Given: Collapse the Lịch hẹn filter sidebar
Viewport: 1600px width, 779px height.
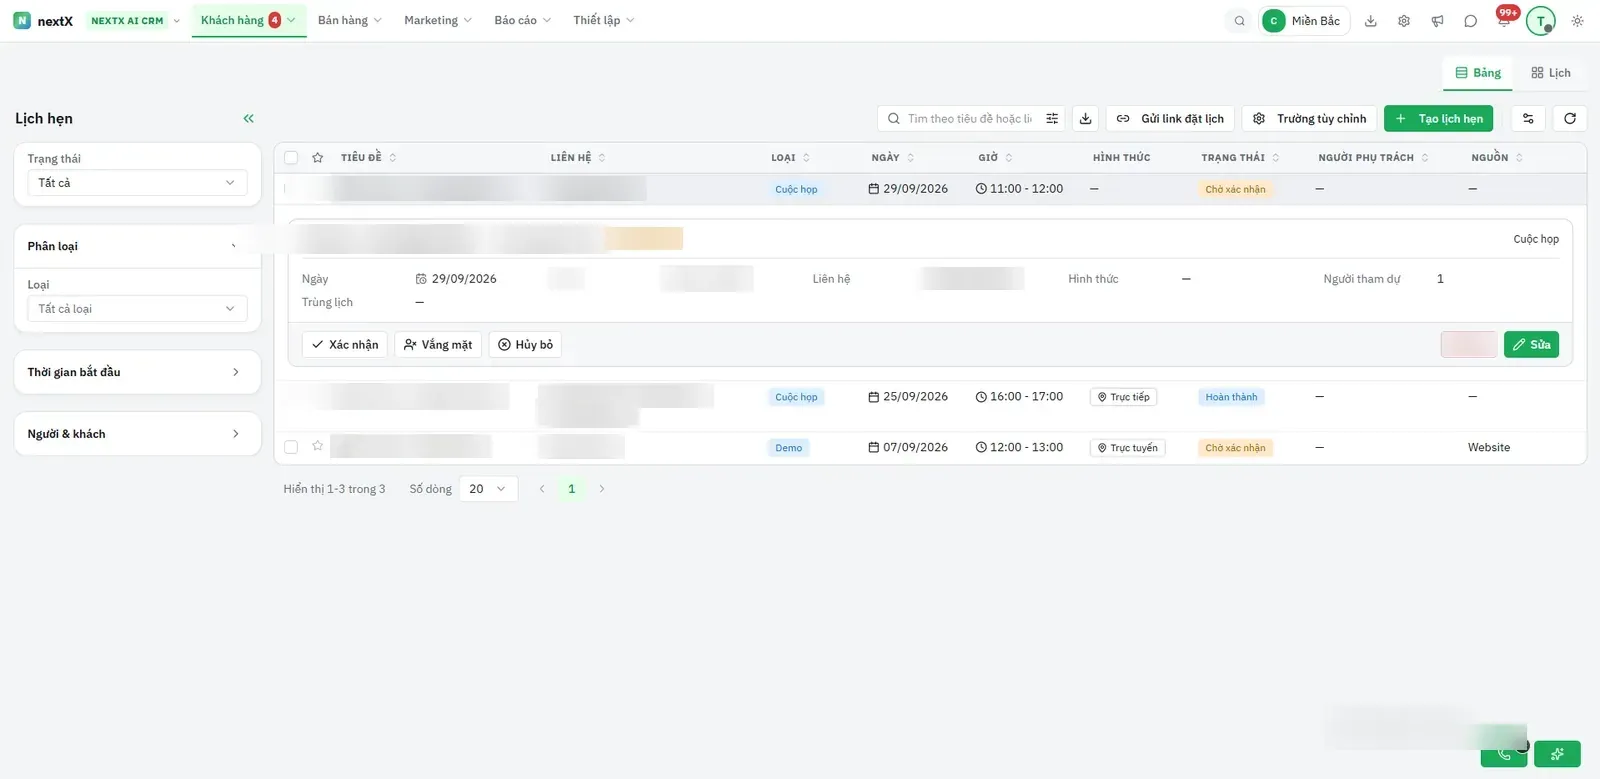Looking at the screenshot, I should (x=248, y=118).
